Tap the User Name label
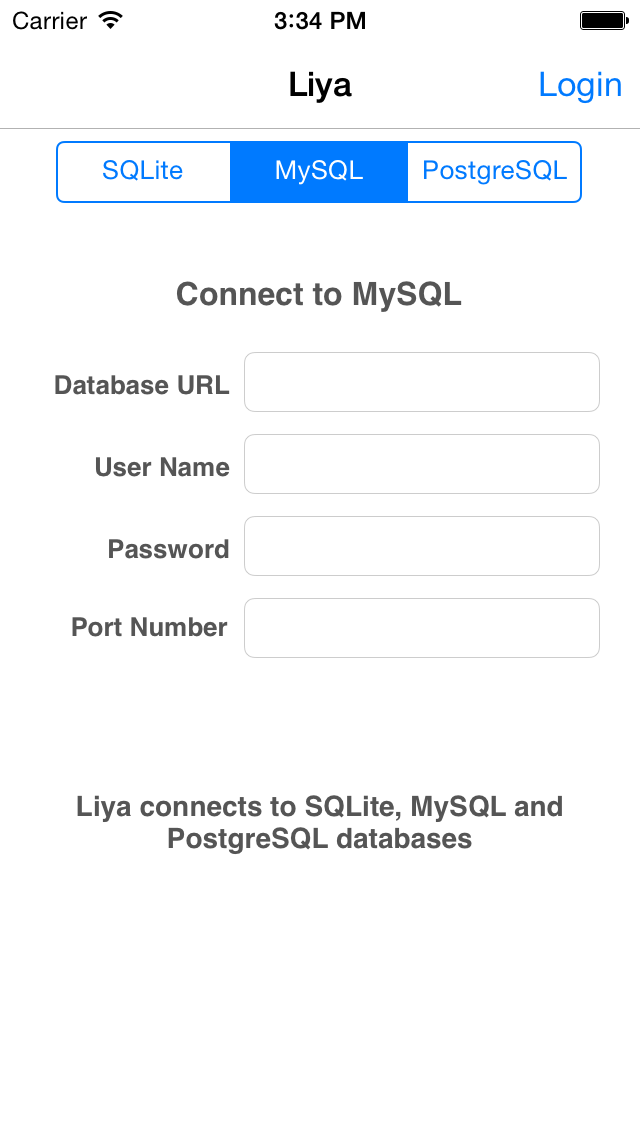 coord(162,467)
